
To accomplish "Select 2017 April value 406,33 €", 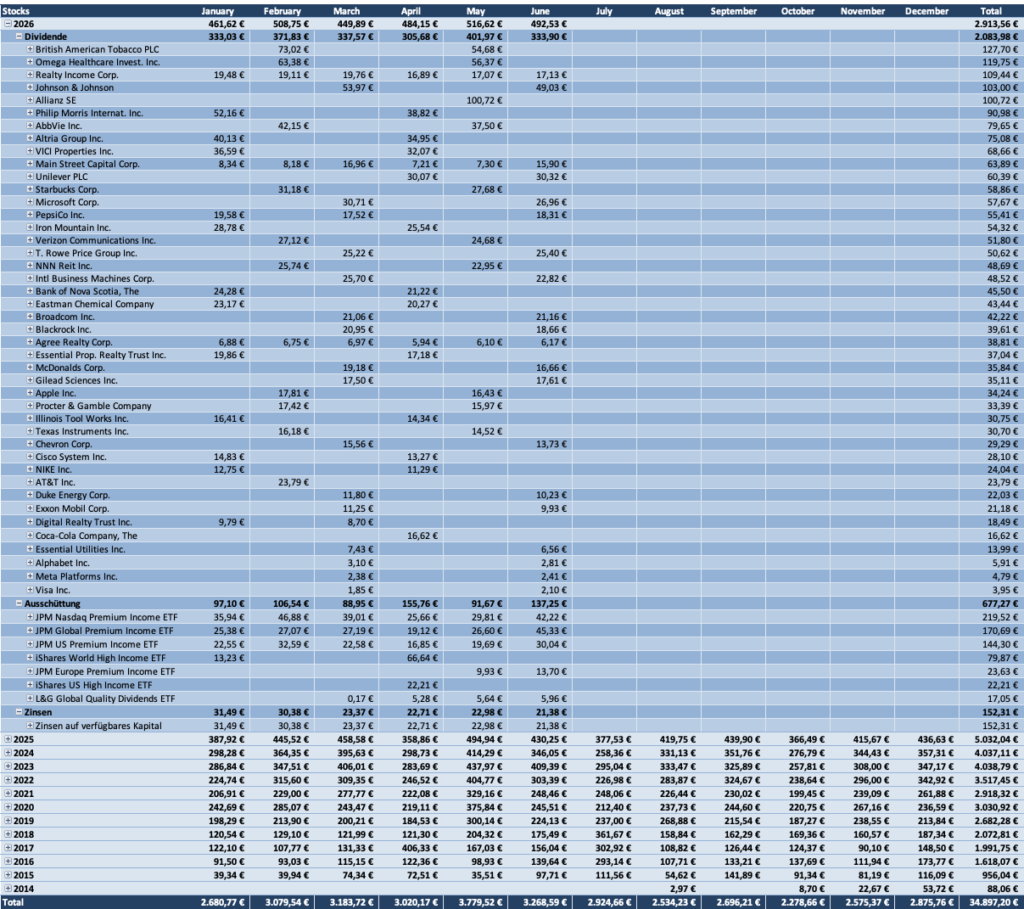I will click(x=420, y=848).
